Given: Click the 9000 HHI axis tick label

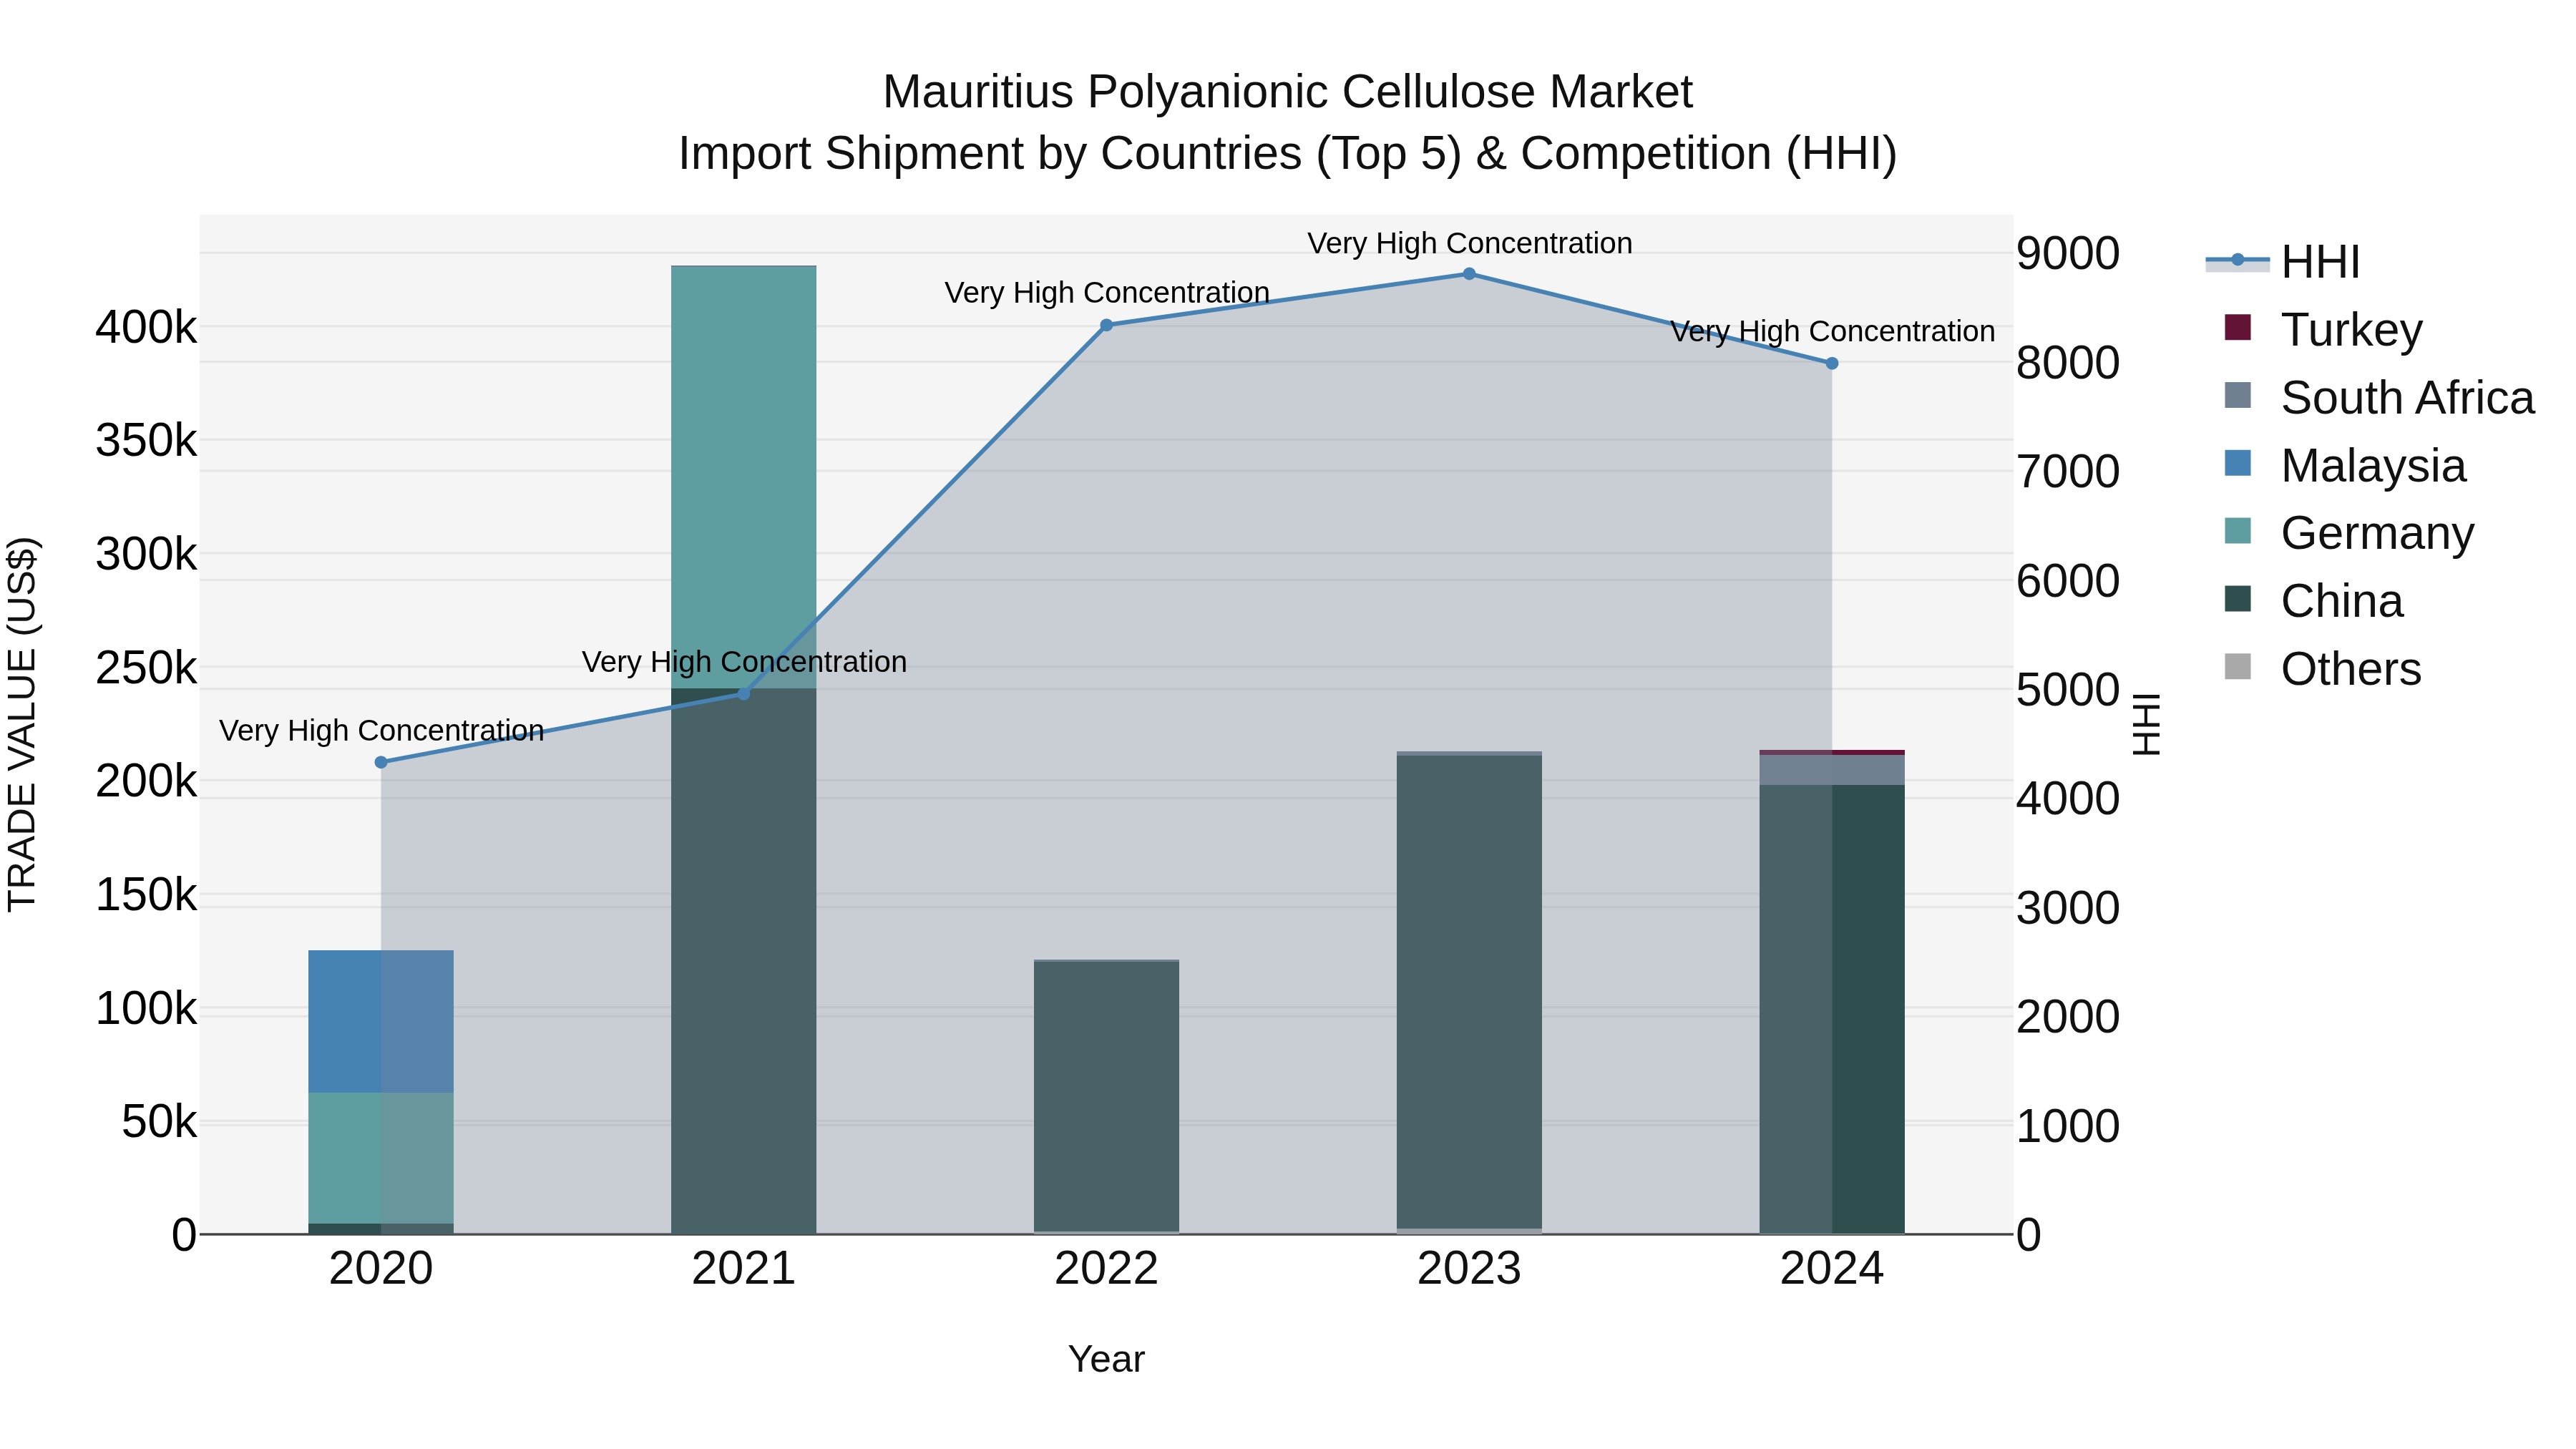Looking at the screenshot, I should point(2067,254).
